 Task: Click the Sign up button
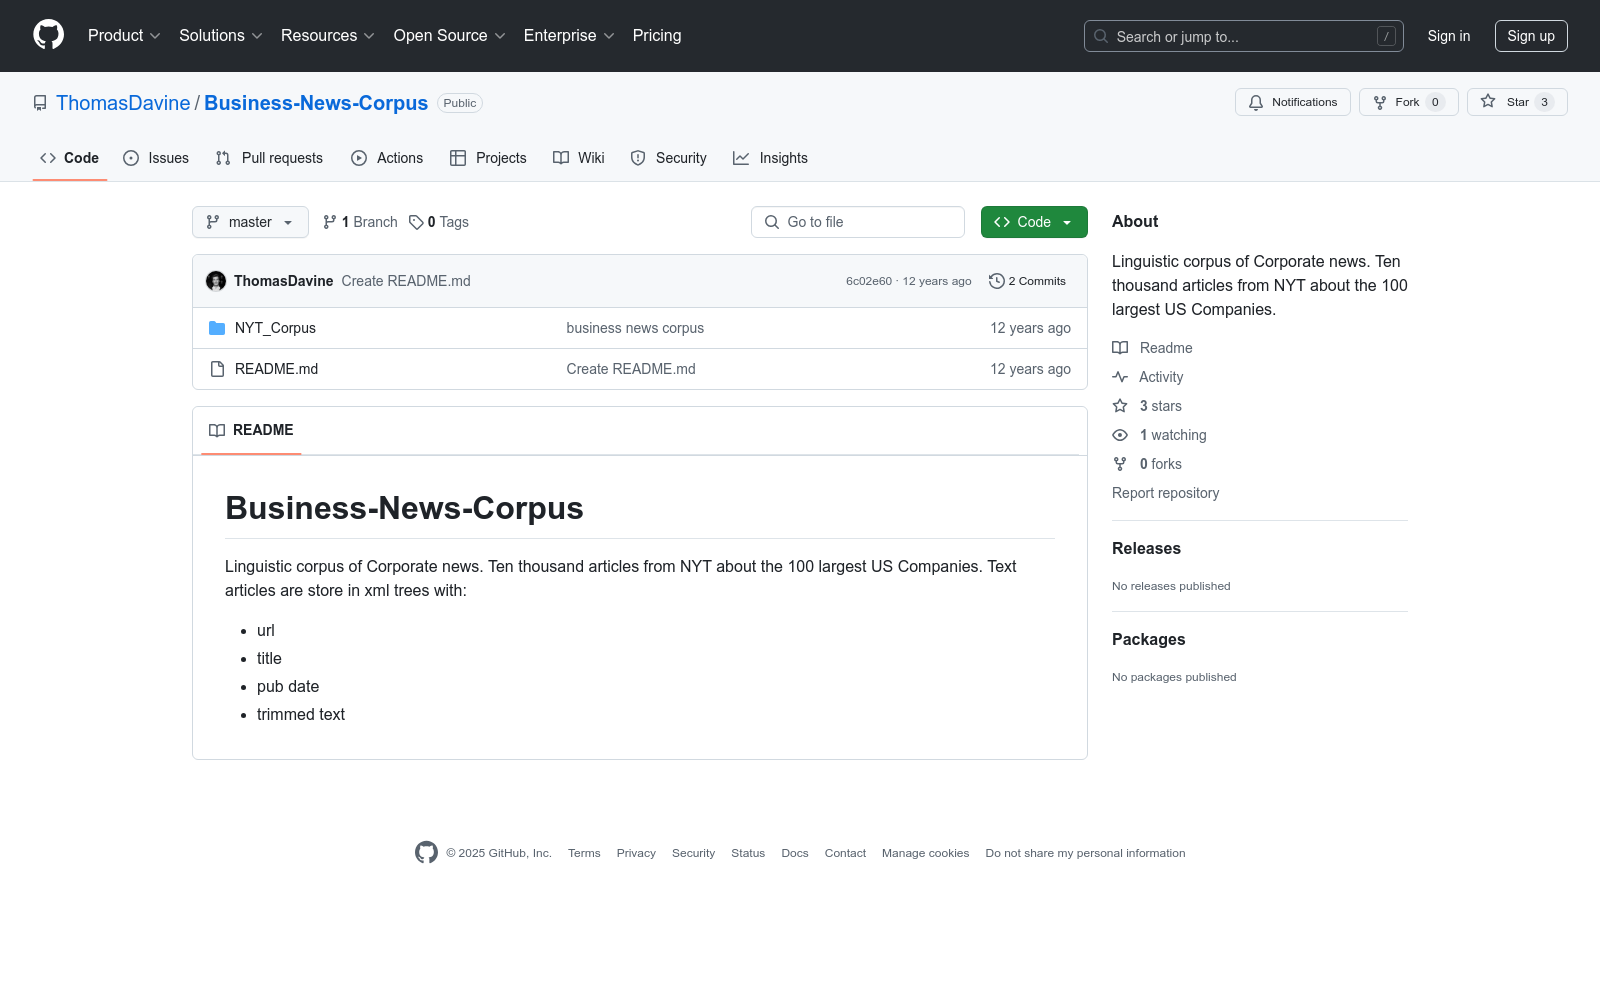[x=1531, y=36]
